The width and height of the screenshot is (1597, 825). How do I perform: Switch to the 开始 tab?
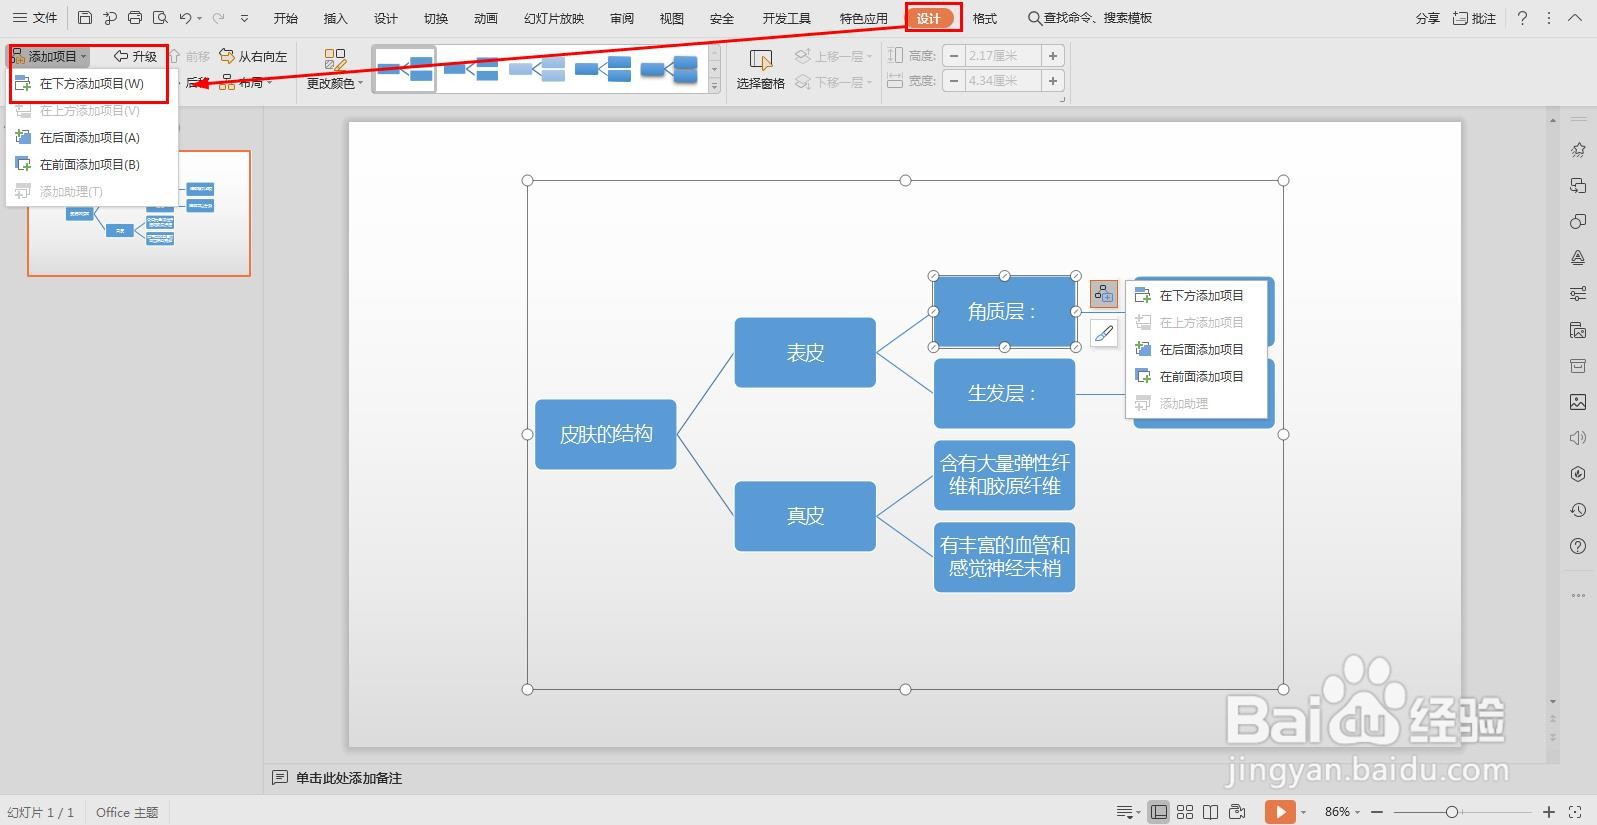[286, 18]
